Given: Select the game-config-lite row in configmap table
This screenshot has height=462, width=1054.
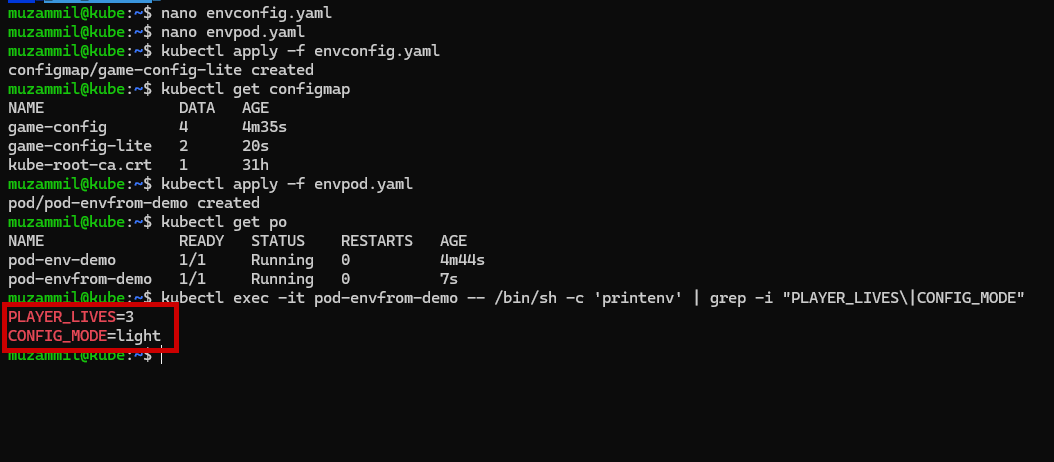Looking at the screenshot, I should 134,146.
